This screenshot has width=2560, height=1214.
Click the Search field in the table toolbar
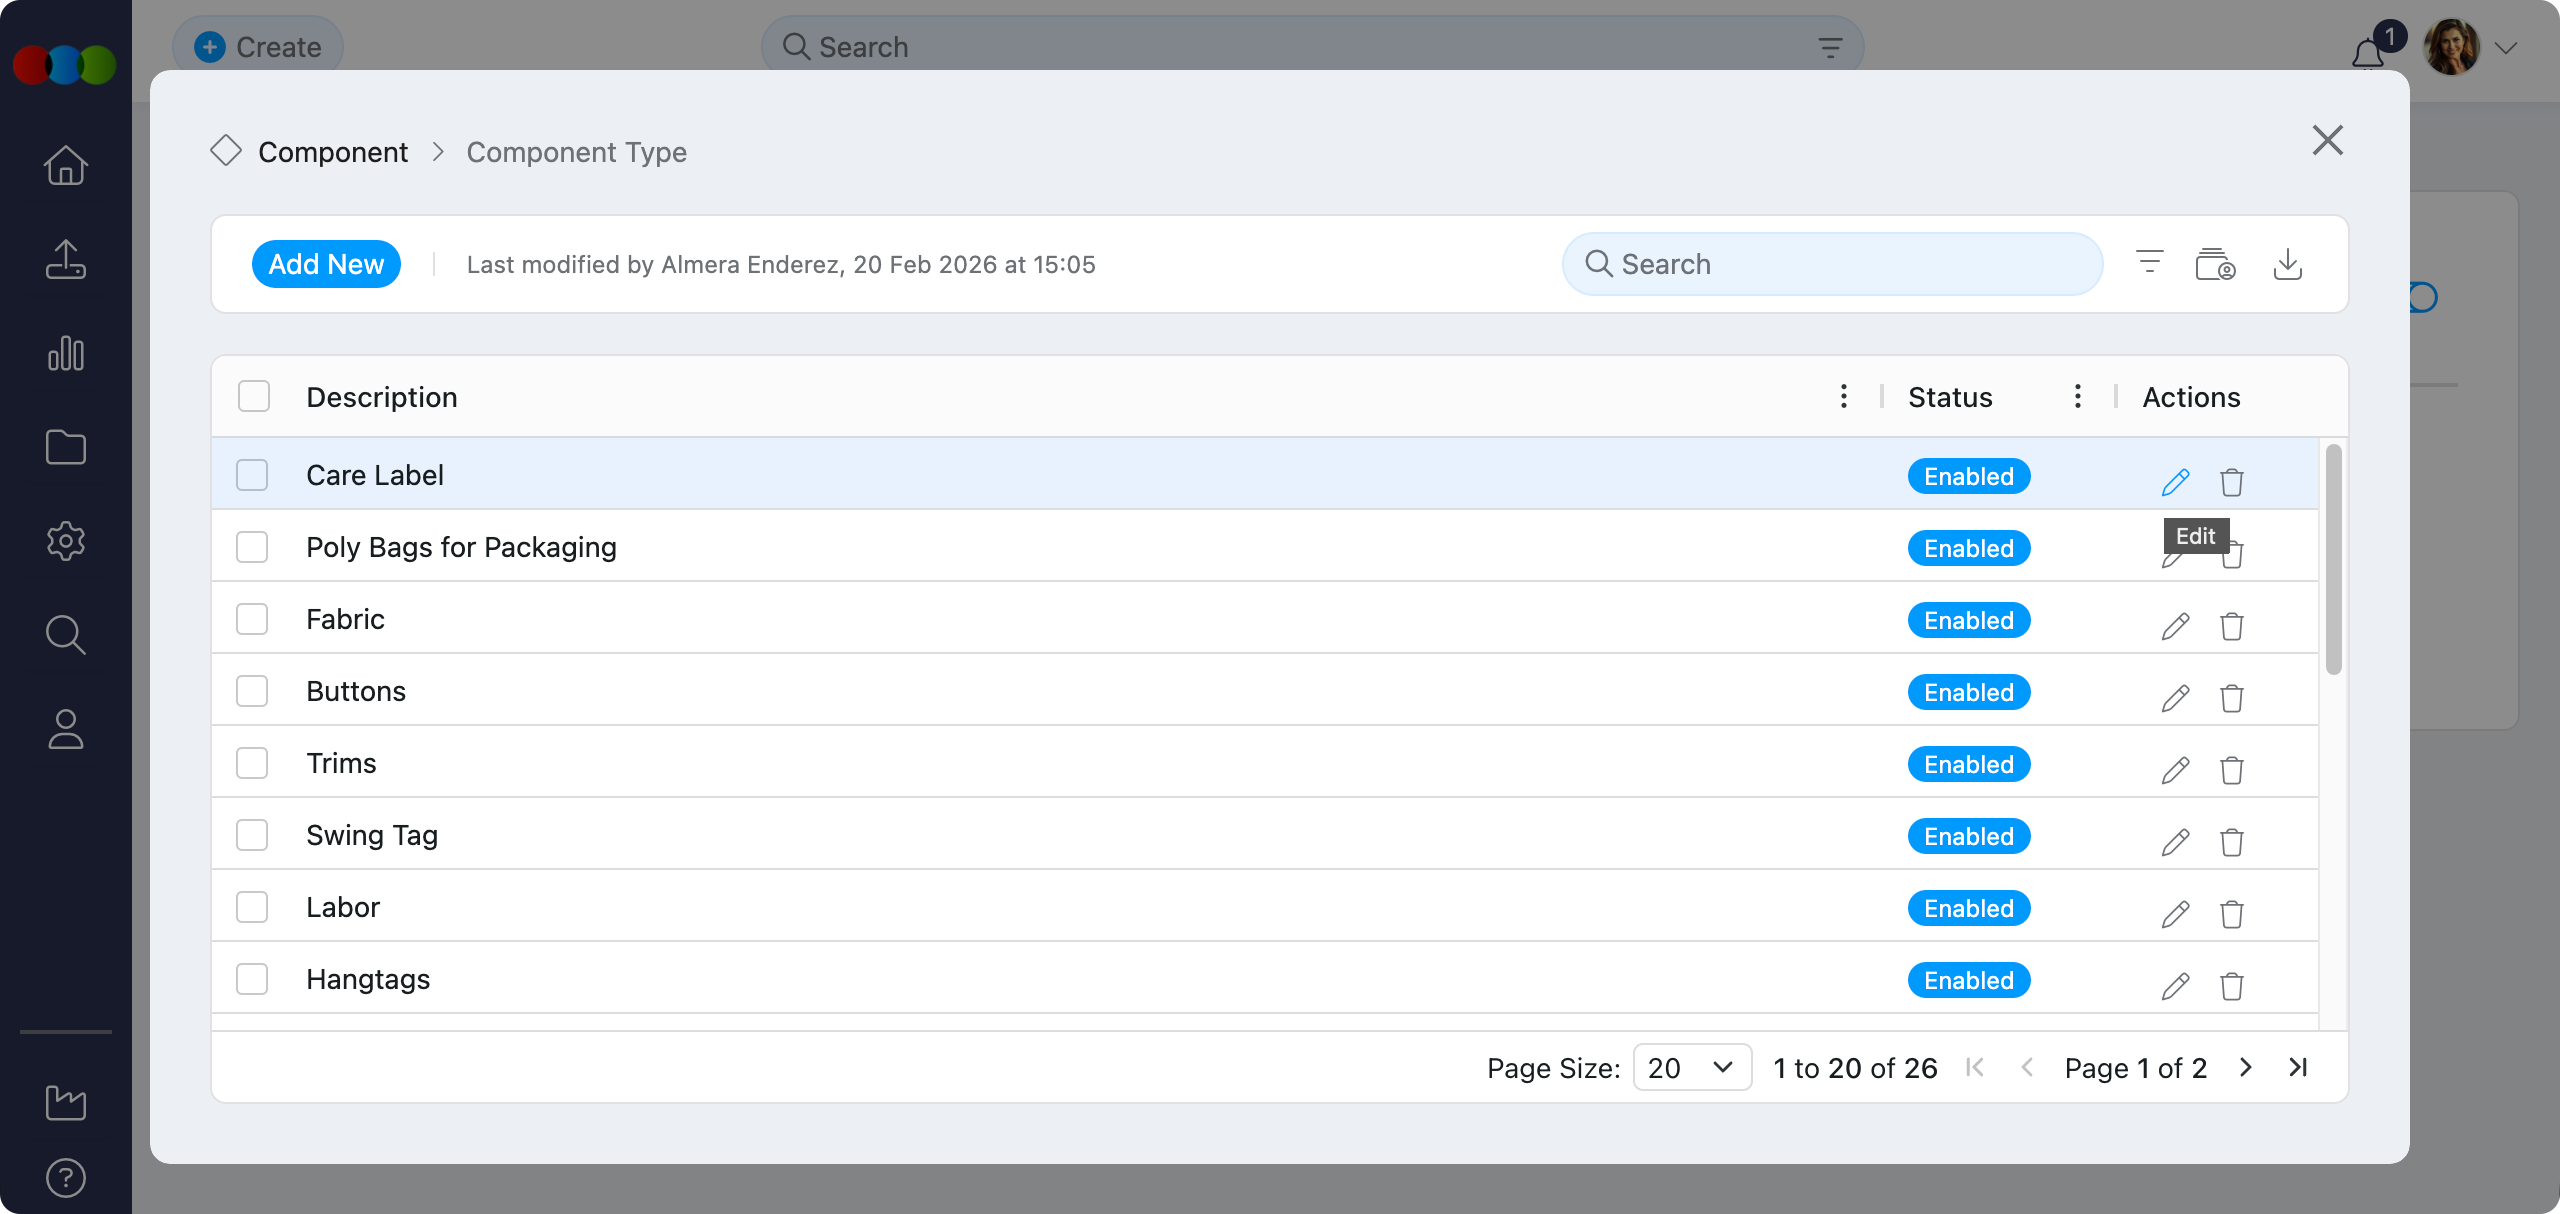click(x=1832, y=264)
